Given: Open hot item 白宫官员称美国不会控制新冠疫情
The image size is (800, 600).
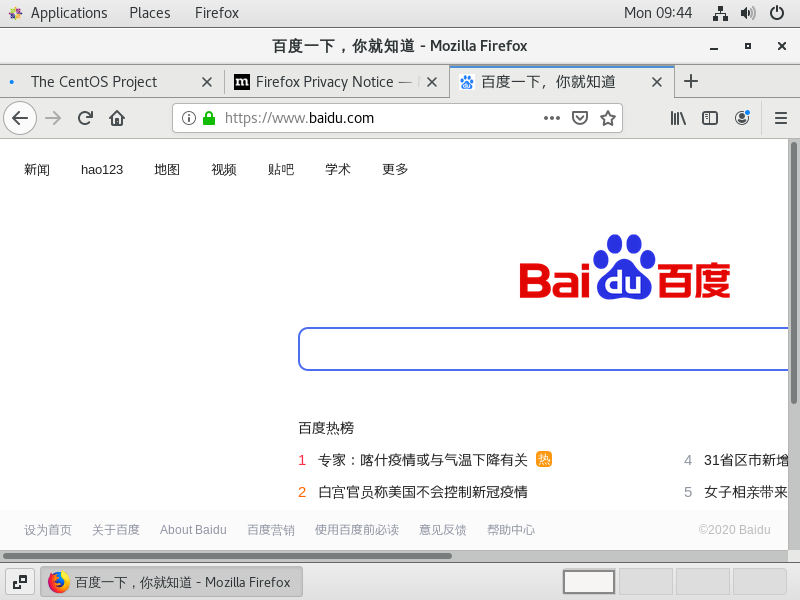Looking at the screenshot, I should tap(422, 492).
